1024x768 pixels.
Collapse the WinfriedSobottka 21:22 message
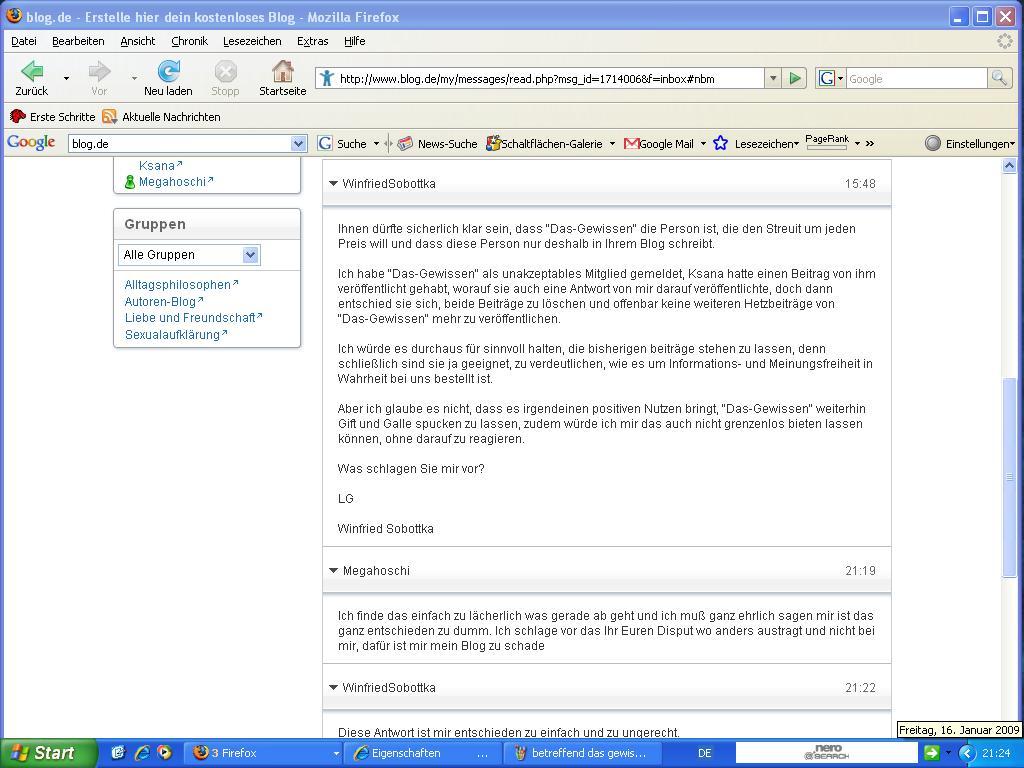(334, 688)
